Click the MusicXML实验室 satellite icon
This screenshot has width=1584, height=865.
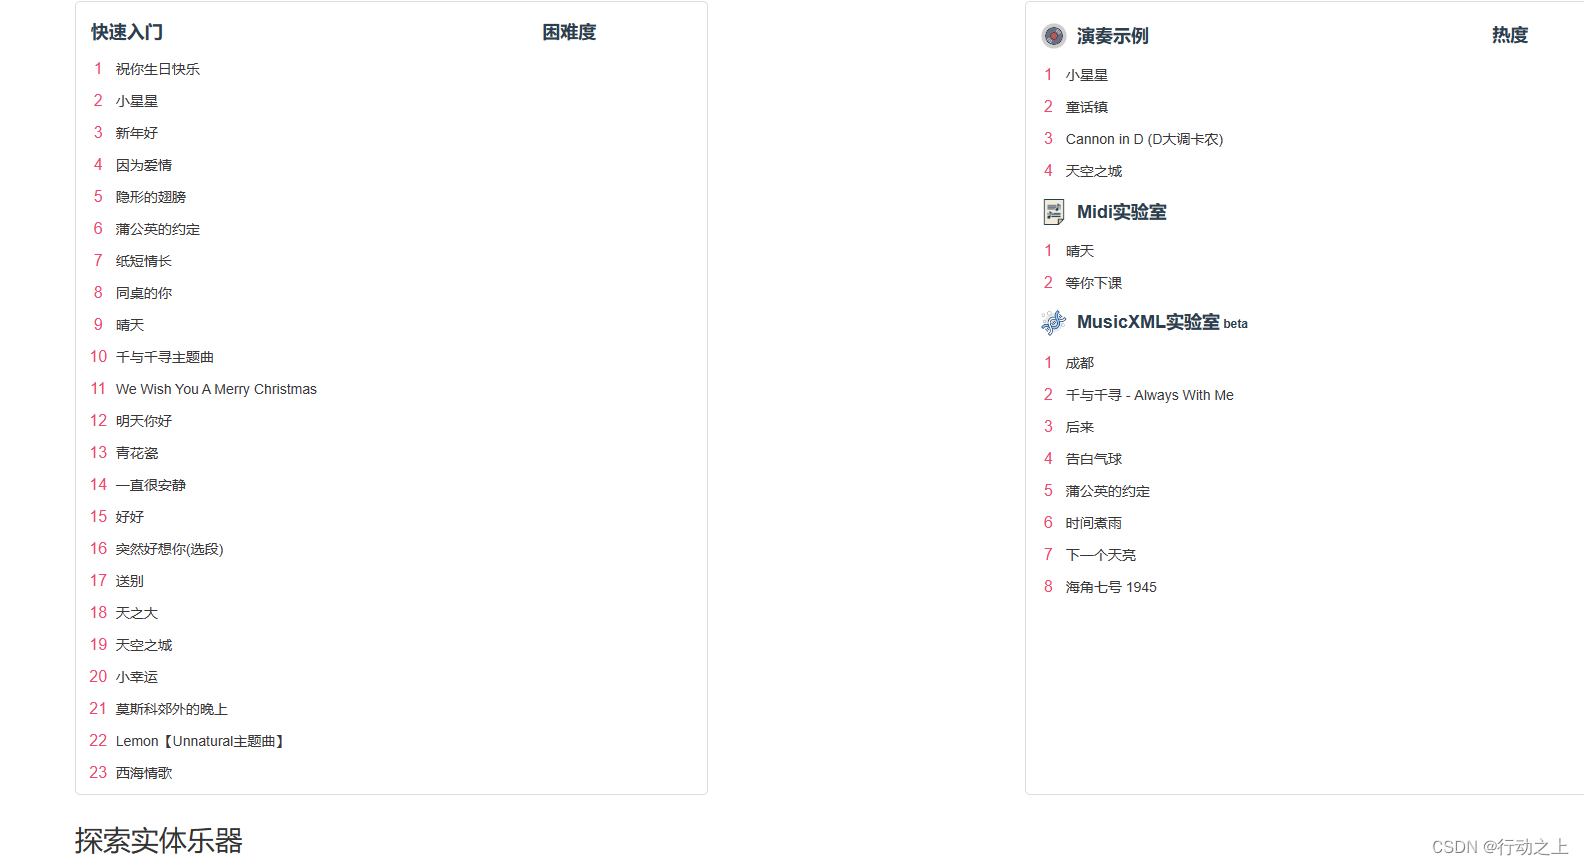coord(1054,322)
